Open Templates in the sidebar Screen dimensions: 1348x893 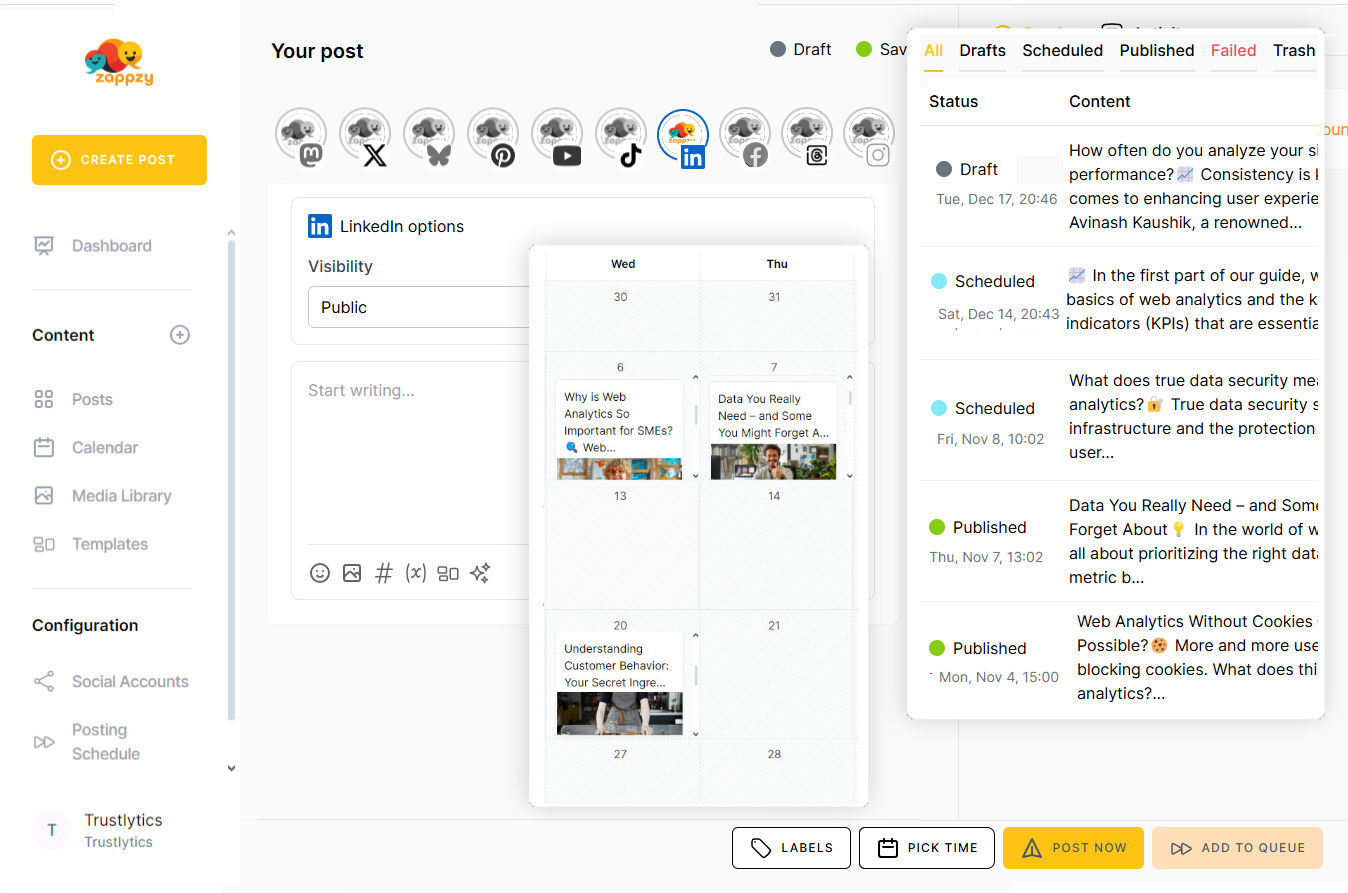(91, 544)
